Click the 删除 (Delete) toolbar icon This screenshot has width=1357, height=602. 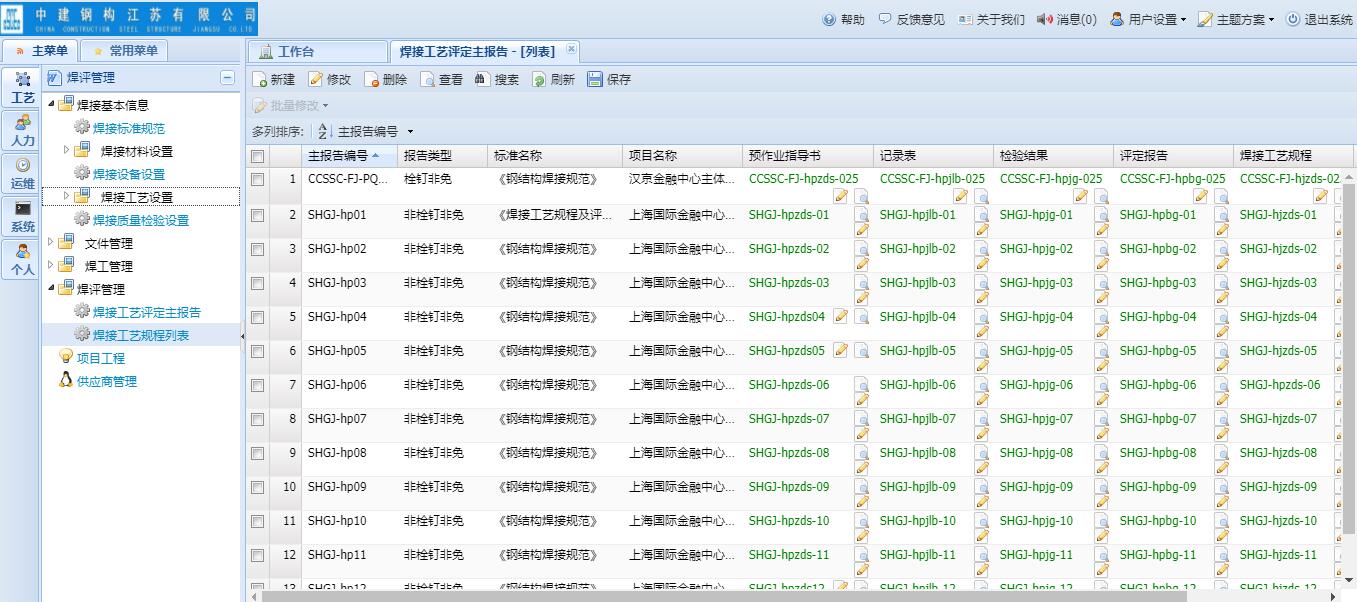pyautogui.click(x=372, y=80)
